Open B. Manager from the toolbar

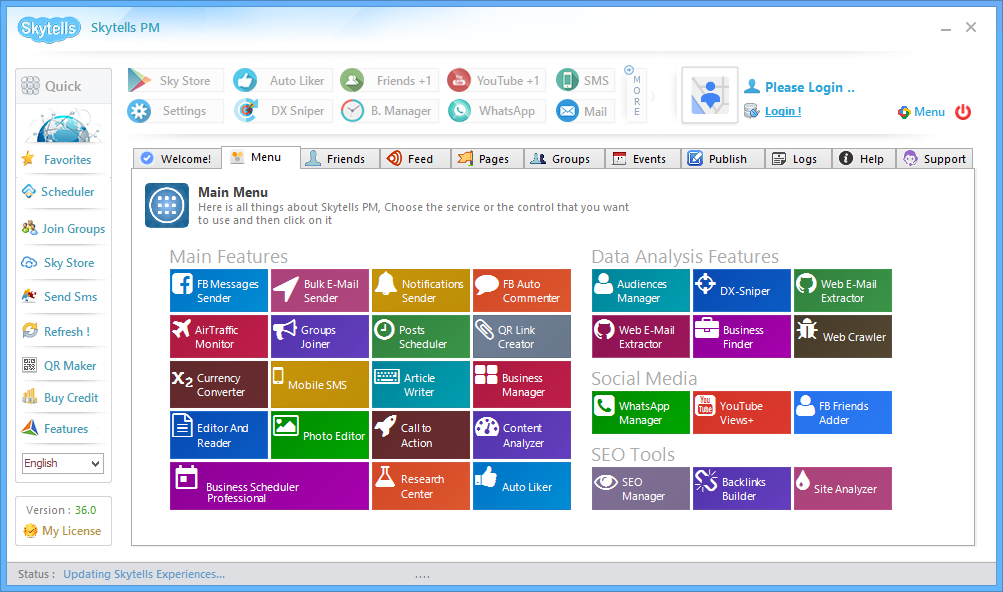coord(390,111)
